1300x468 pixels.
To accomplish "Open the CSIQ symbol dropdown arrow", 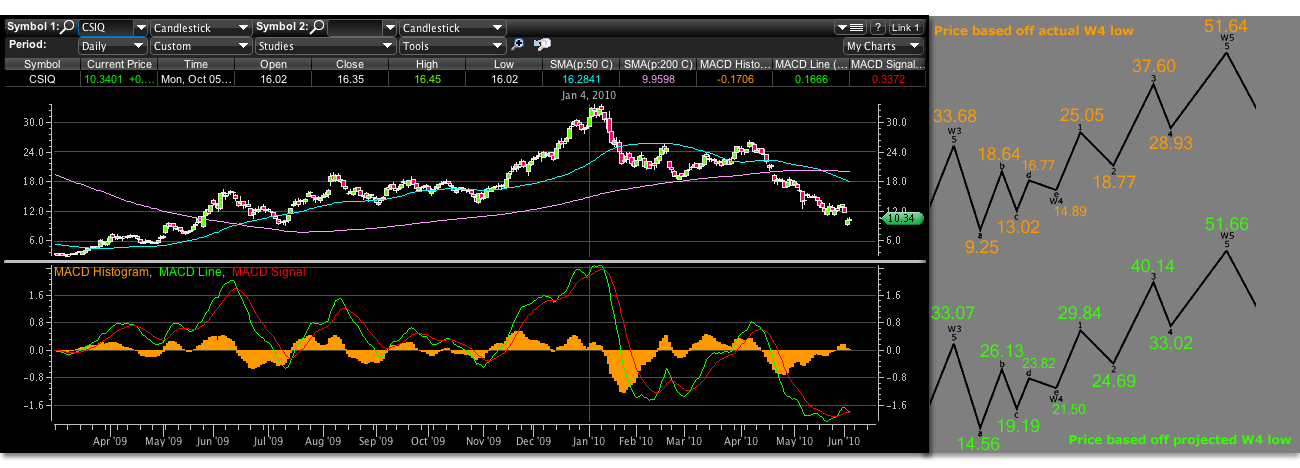I will [x=140, y=28].
